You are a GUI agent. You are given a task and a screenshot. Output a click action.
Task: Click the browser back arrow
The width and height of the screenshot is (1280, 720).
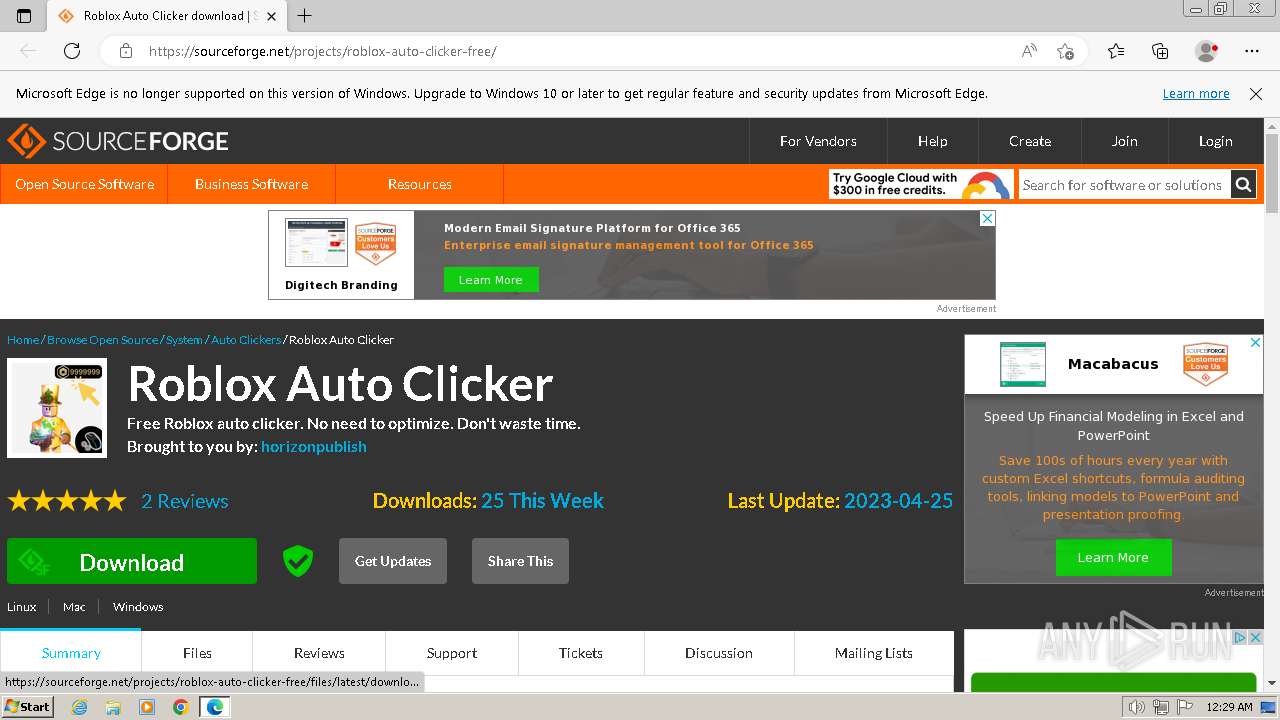pos(28,51)
